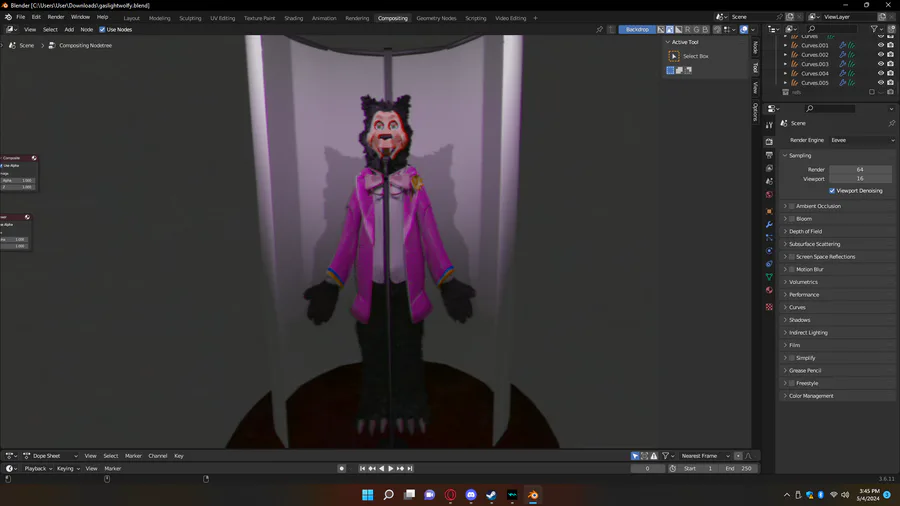This screenshot has height=506, width=900.
Task: Show the Color and Alpha backdrop channel
Action: 661,29
